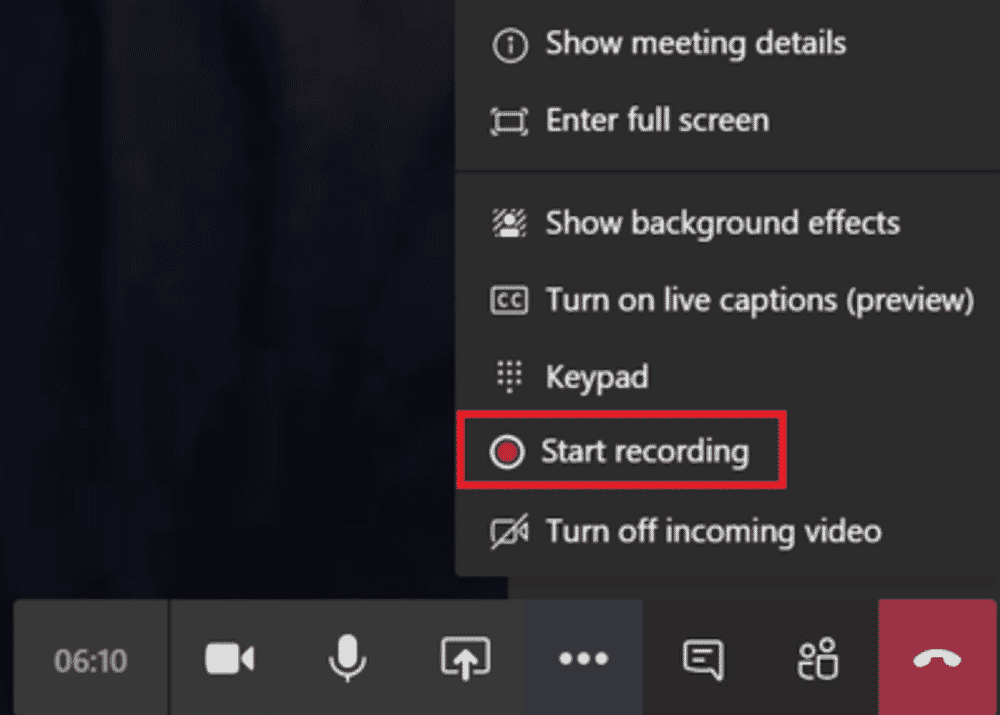Click the dotted keypad grid icon

pyautogui.click(x=508, y=377)
